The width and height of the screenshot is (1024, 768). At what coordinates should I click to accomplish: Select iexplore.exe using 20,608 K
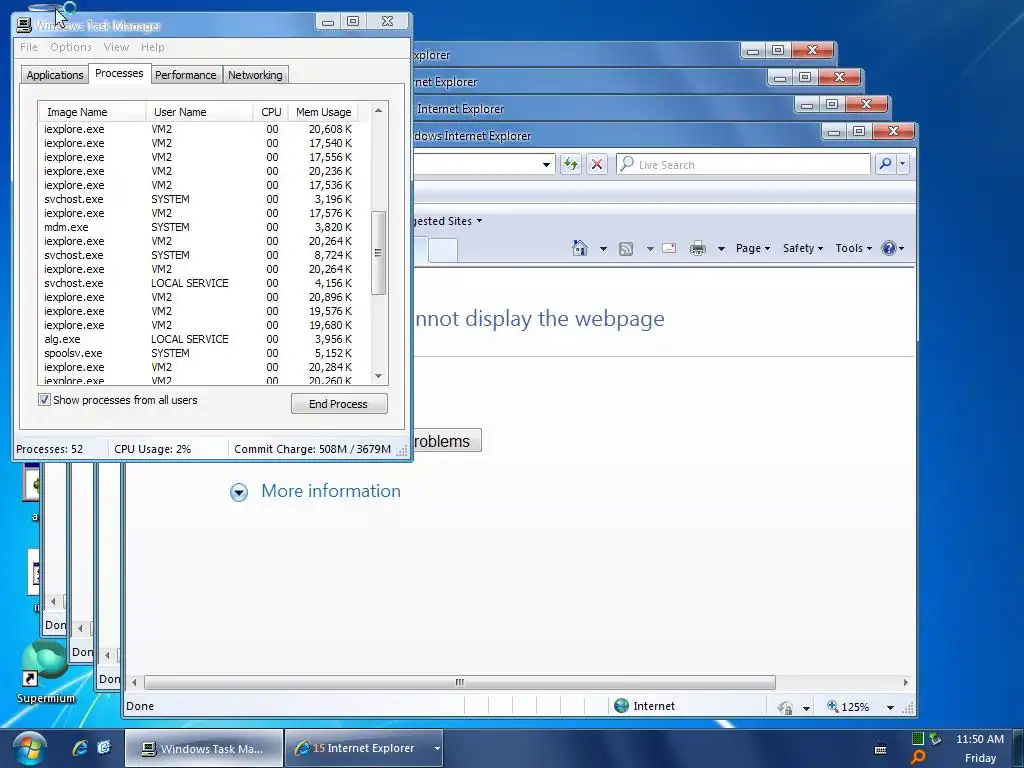pyautogui.click(x=204, y=129)
